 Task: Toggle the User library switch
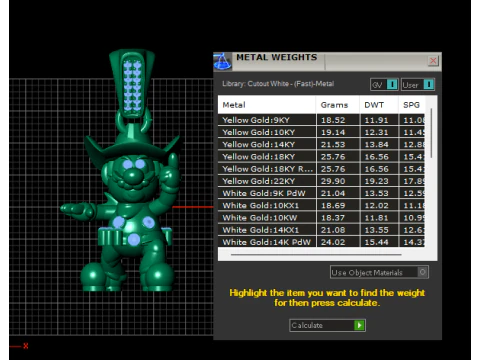[418, 85]
